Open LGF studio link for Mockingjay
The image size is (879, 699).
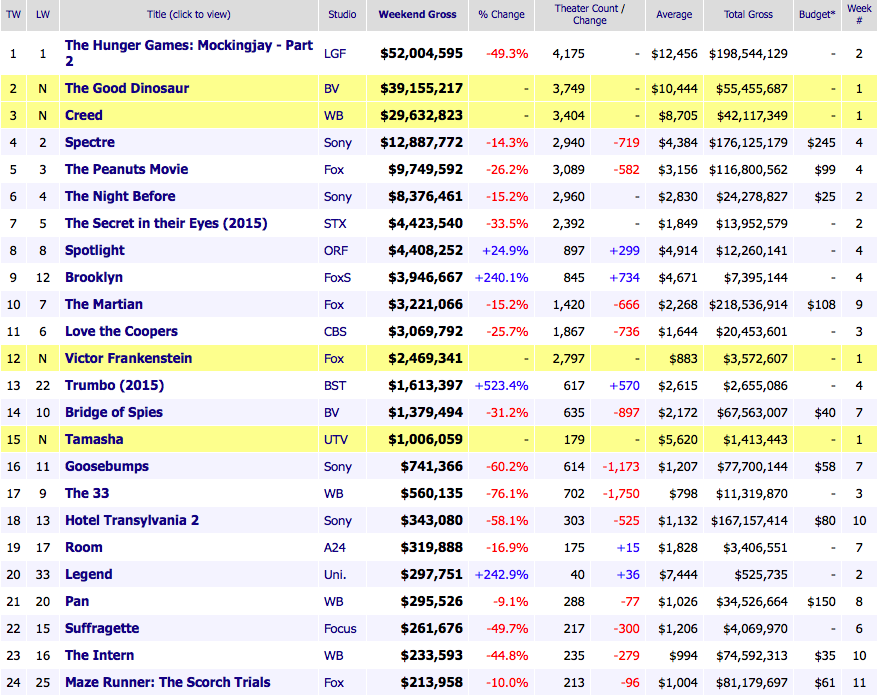pos(335,54)
